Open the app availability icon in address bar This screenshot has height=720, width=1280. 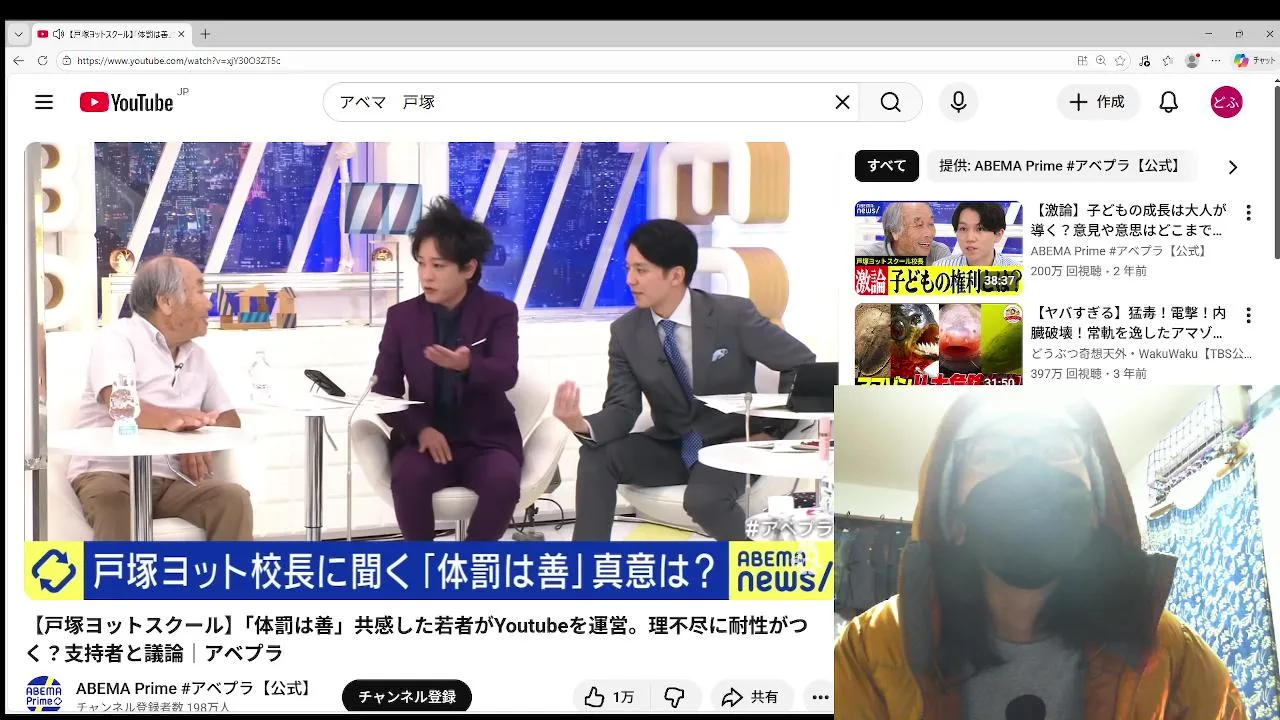1082,61
